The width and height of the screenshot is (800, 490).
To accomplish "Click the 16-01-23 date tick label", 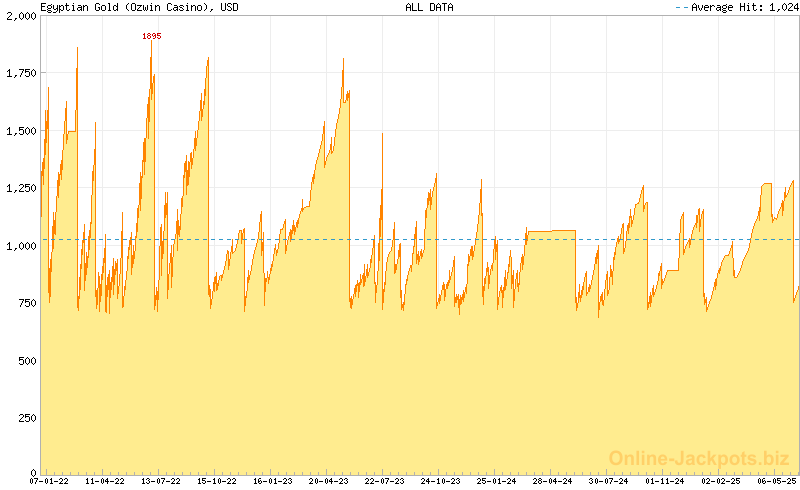I will point(272,481).
